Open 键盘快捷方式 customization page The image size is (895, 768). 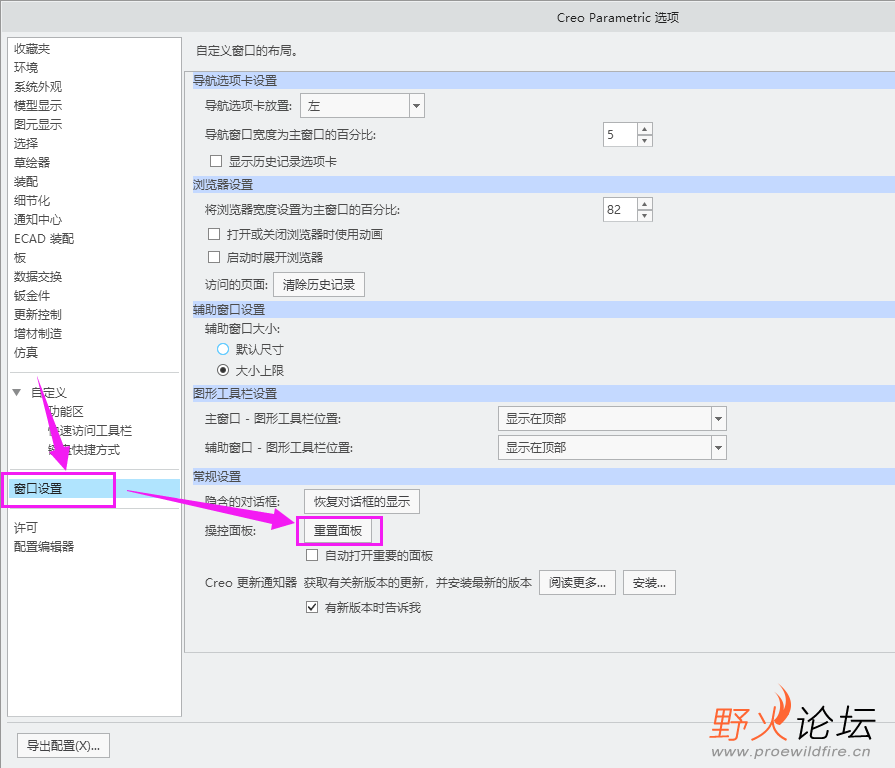click(84, 450)
